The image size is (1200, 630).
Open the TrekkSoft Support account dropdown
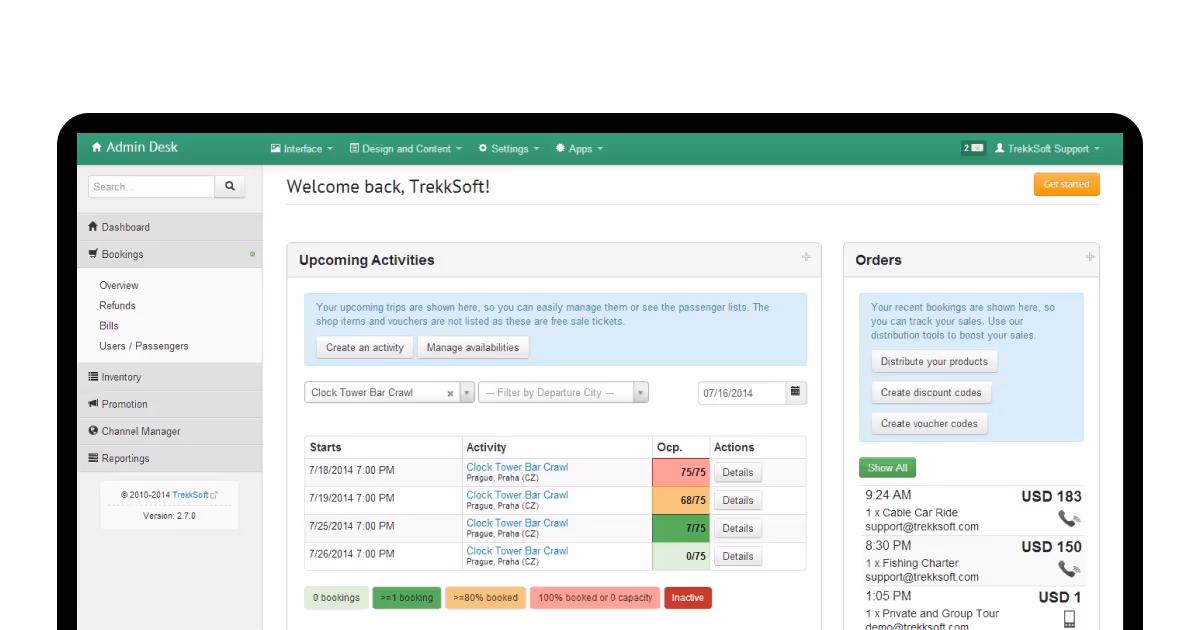[1050, 148]
